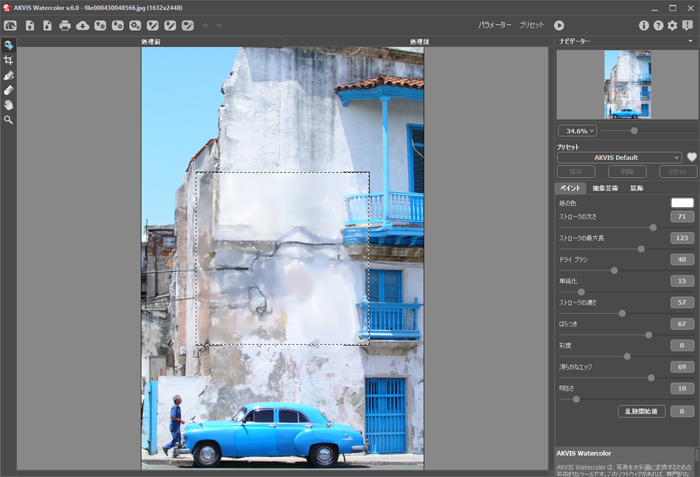Screen dimensions: 700x477
Task: Select the Zoom magnifier tool
Action: [8, 120]
